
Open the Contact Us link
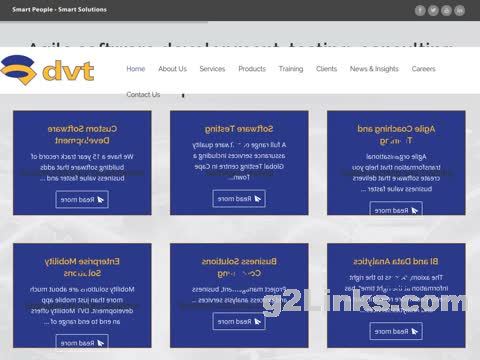[143, 95]
